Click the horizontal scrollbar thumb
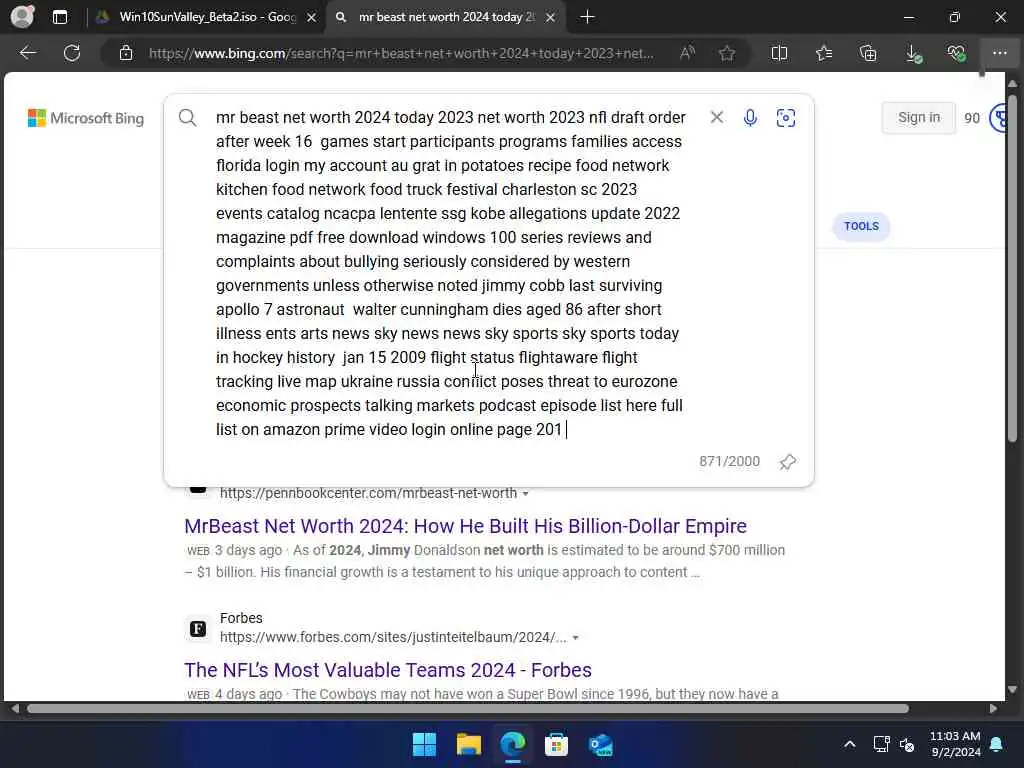This screenshot has height=768, width=1024. point(468,709)
